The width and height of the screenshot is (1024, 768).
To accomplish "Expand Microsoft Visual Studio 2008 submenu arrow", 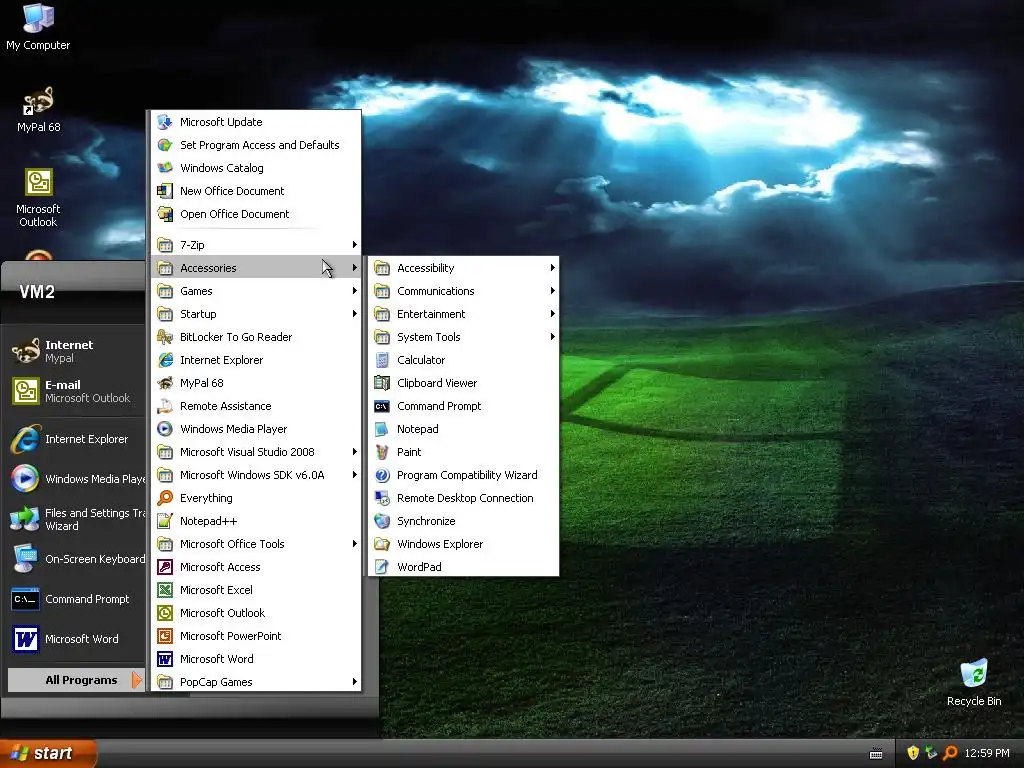I will pos(355,452).
